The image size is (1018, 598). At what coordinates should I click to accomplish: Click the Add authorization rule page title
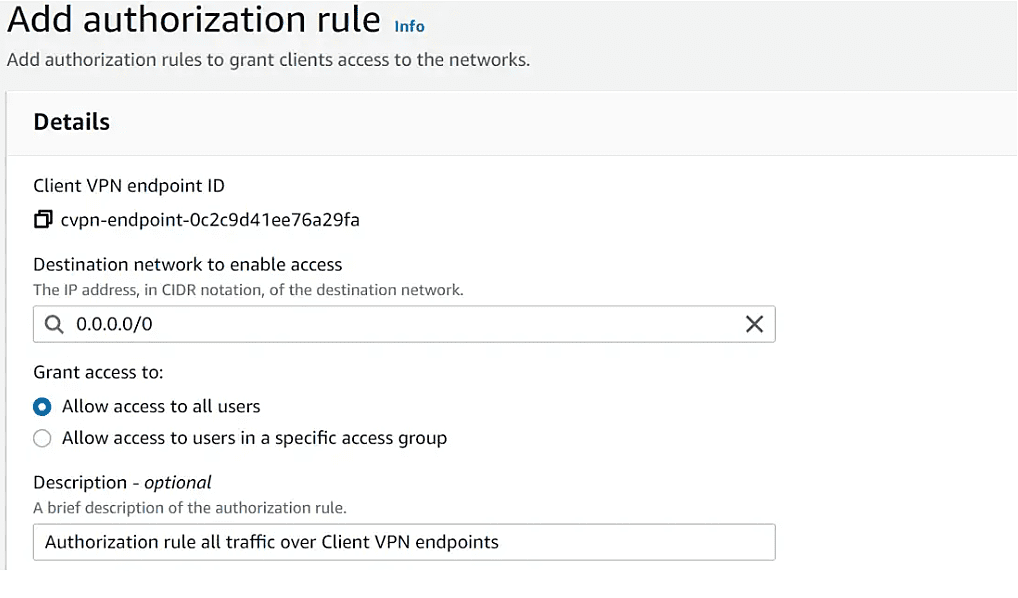point(193,19)
